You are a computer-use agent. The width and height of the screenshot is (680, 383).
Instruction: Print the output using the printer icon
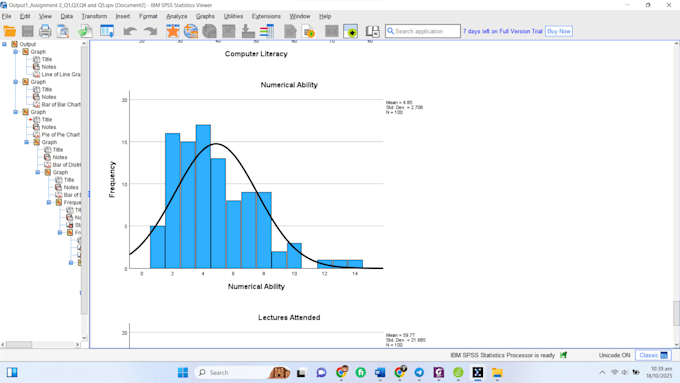pyautogui.click(x=45, y=31)
